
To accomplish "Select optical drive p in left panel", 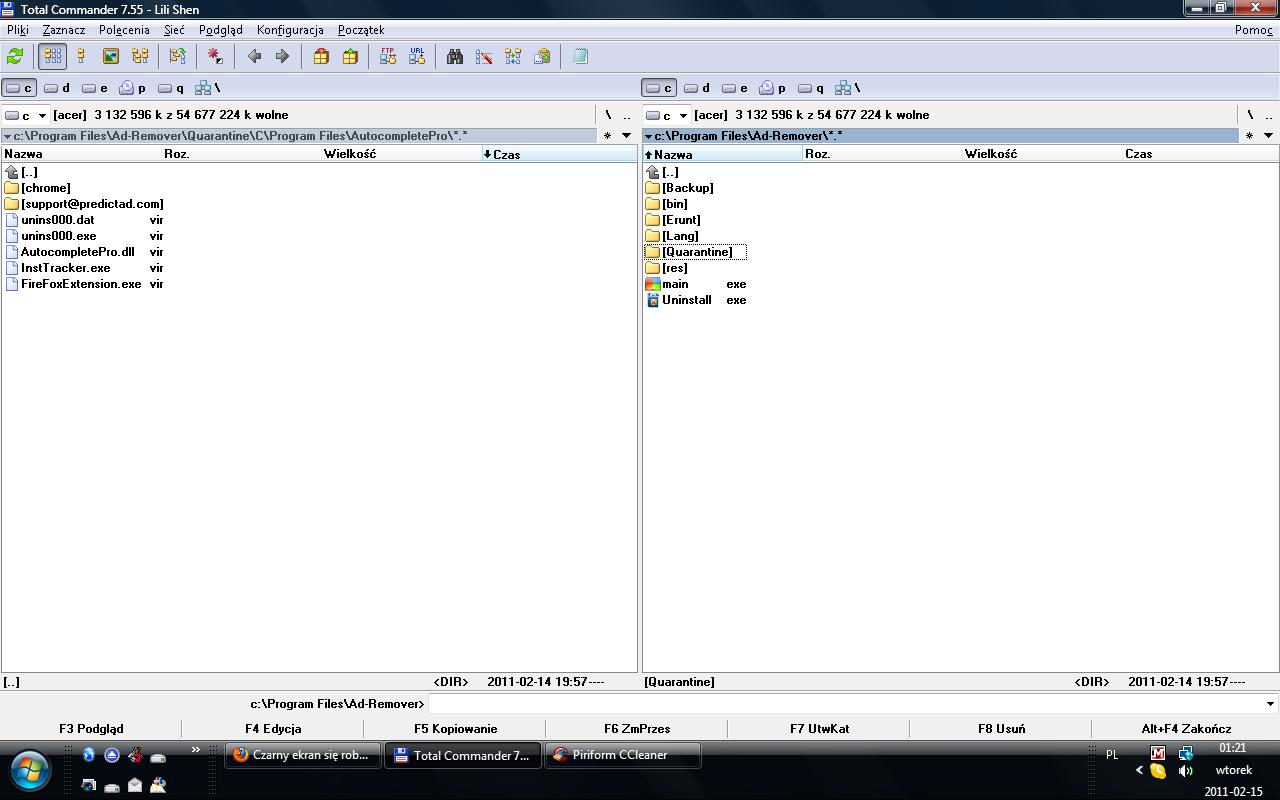I will click(x=133, y=88).
